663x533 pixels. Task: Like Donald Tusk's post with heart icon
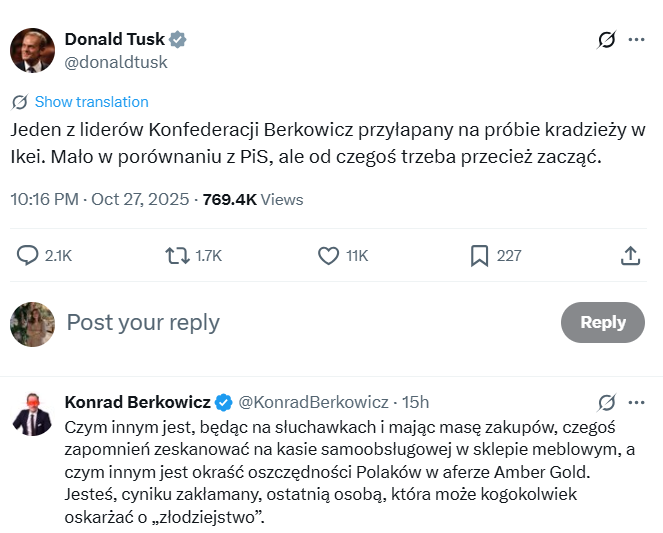[328, 256]
